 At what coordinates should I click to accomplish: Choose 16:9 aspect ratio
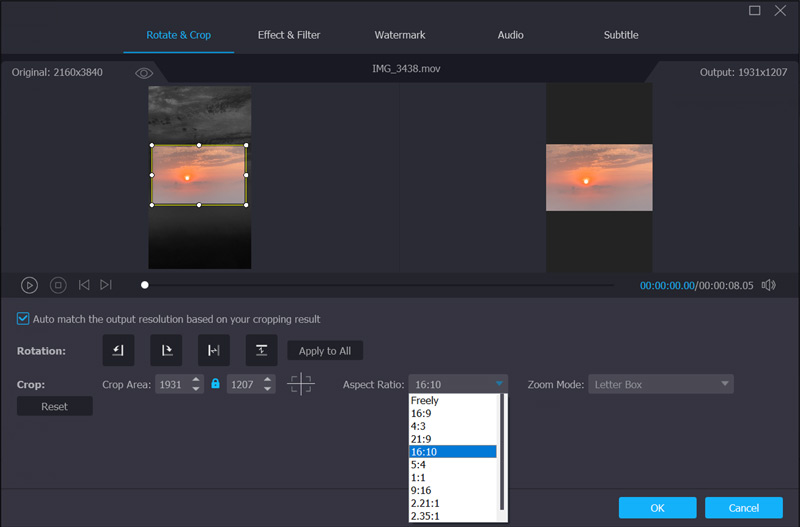[453, 413]
